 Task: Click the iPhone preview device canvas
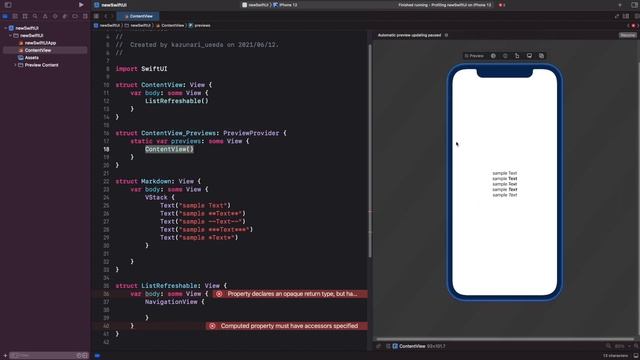[x=504, y=182]
